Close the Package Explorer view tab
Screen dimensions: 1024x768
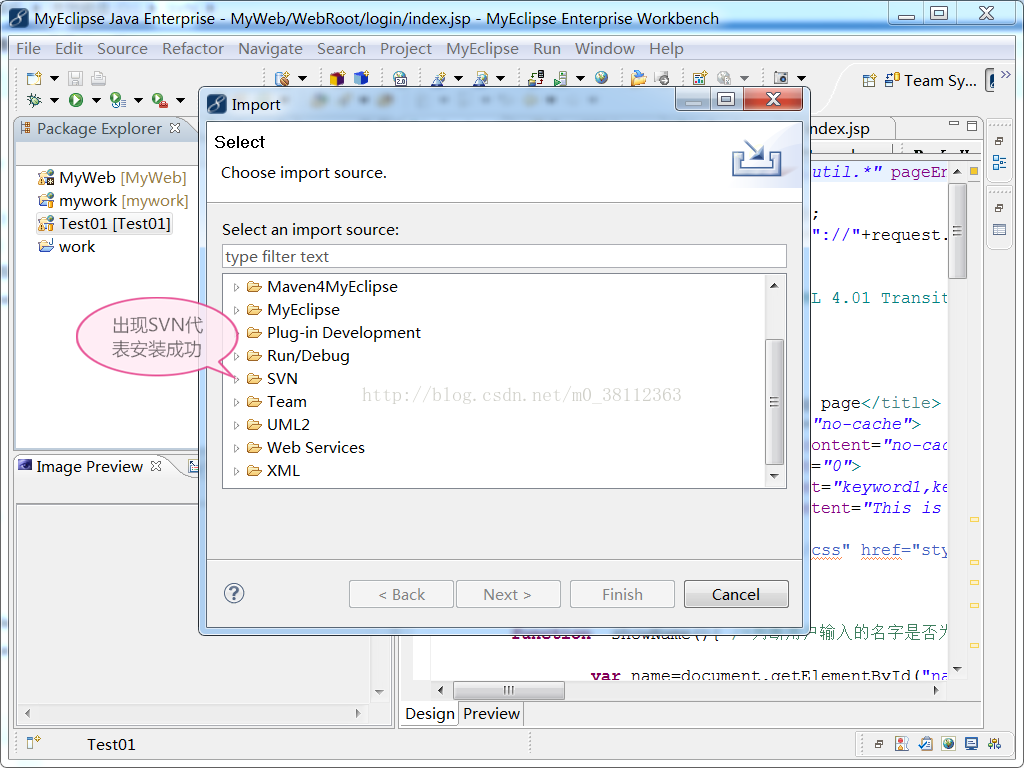coord(175,128)
